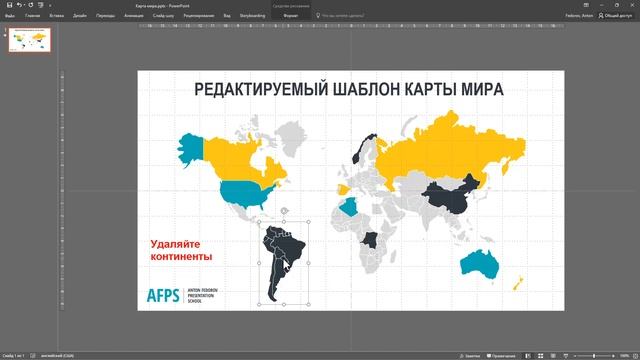Click the zoom out minus button

(575, 356)
